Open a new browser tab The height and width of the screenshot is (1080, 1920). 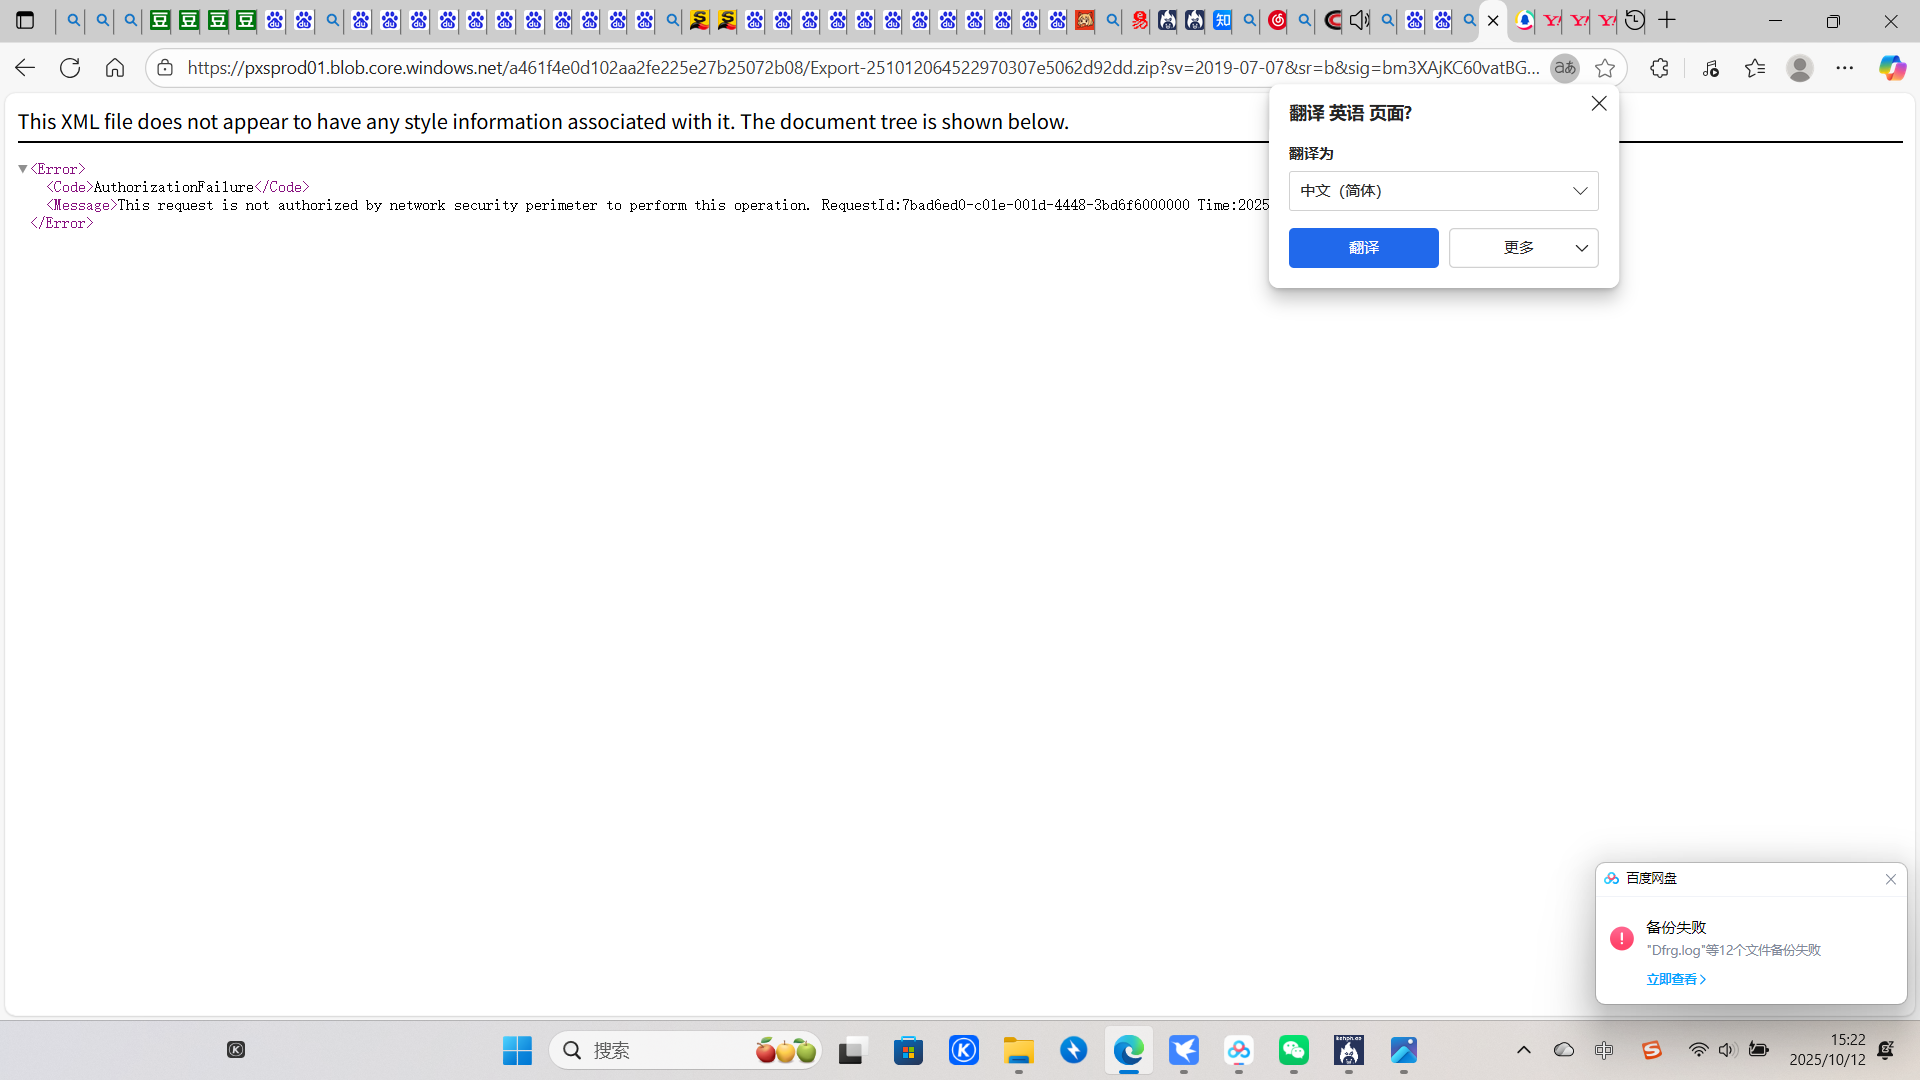point(1667,20)
